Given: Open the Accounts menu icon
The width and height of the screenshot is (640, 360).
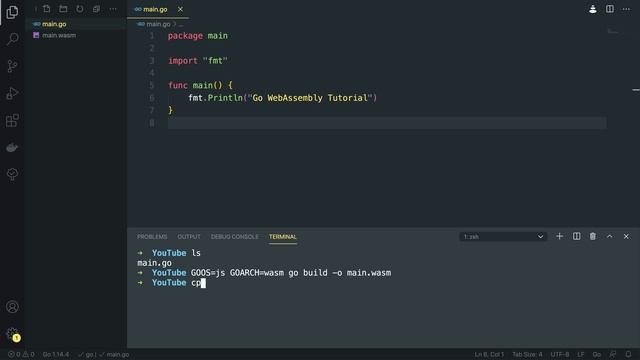Looking at the screenshot, I should [12, 307].
